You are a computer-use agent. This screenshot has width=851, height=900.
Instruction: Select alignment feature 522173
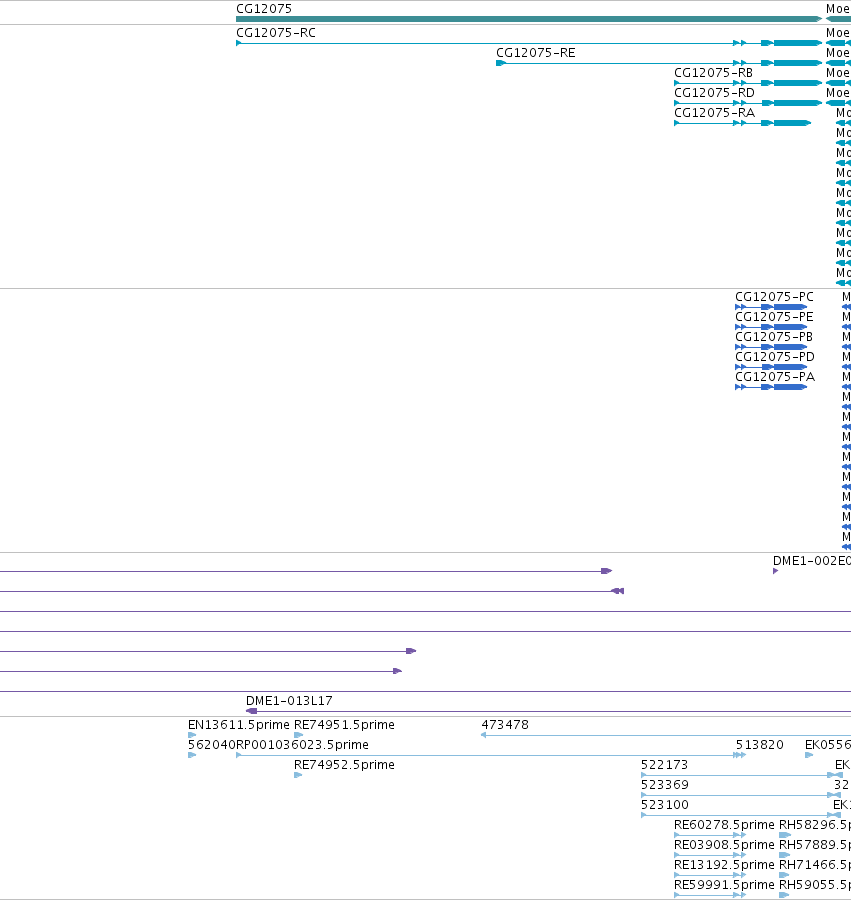[x=665, y=765]
